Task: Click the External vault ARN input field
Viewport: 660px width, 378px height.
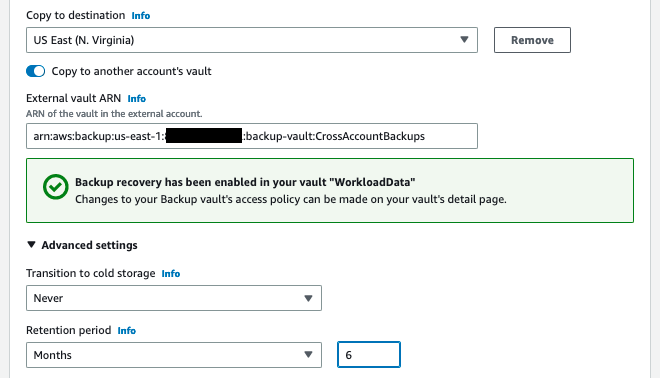Action: click(x=252, y=136)
